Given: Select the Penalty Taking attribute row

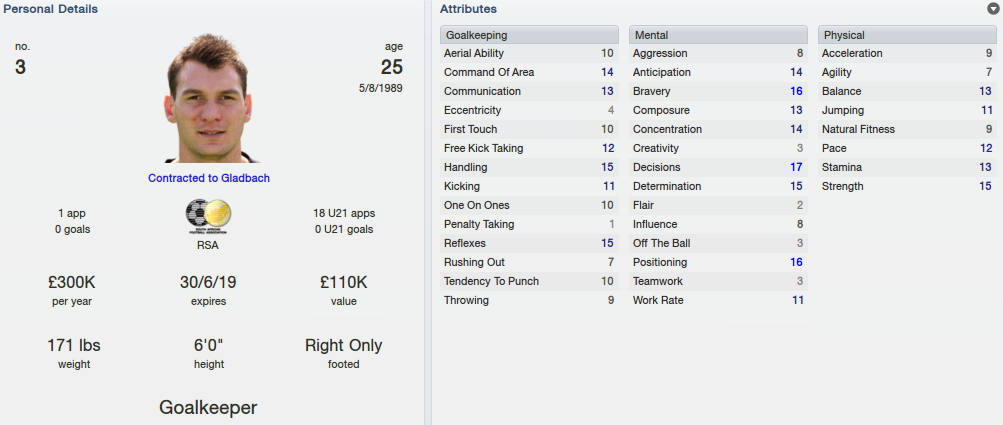Looking at the screenshot, I should tap(529, 224).
